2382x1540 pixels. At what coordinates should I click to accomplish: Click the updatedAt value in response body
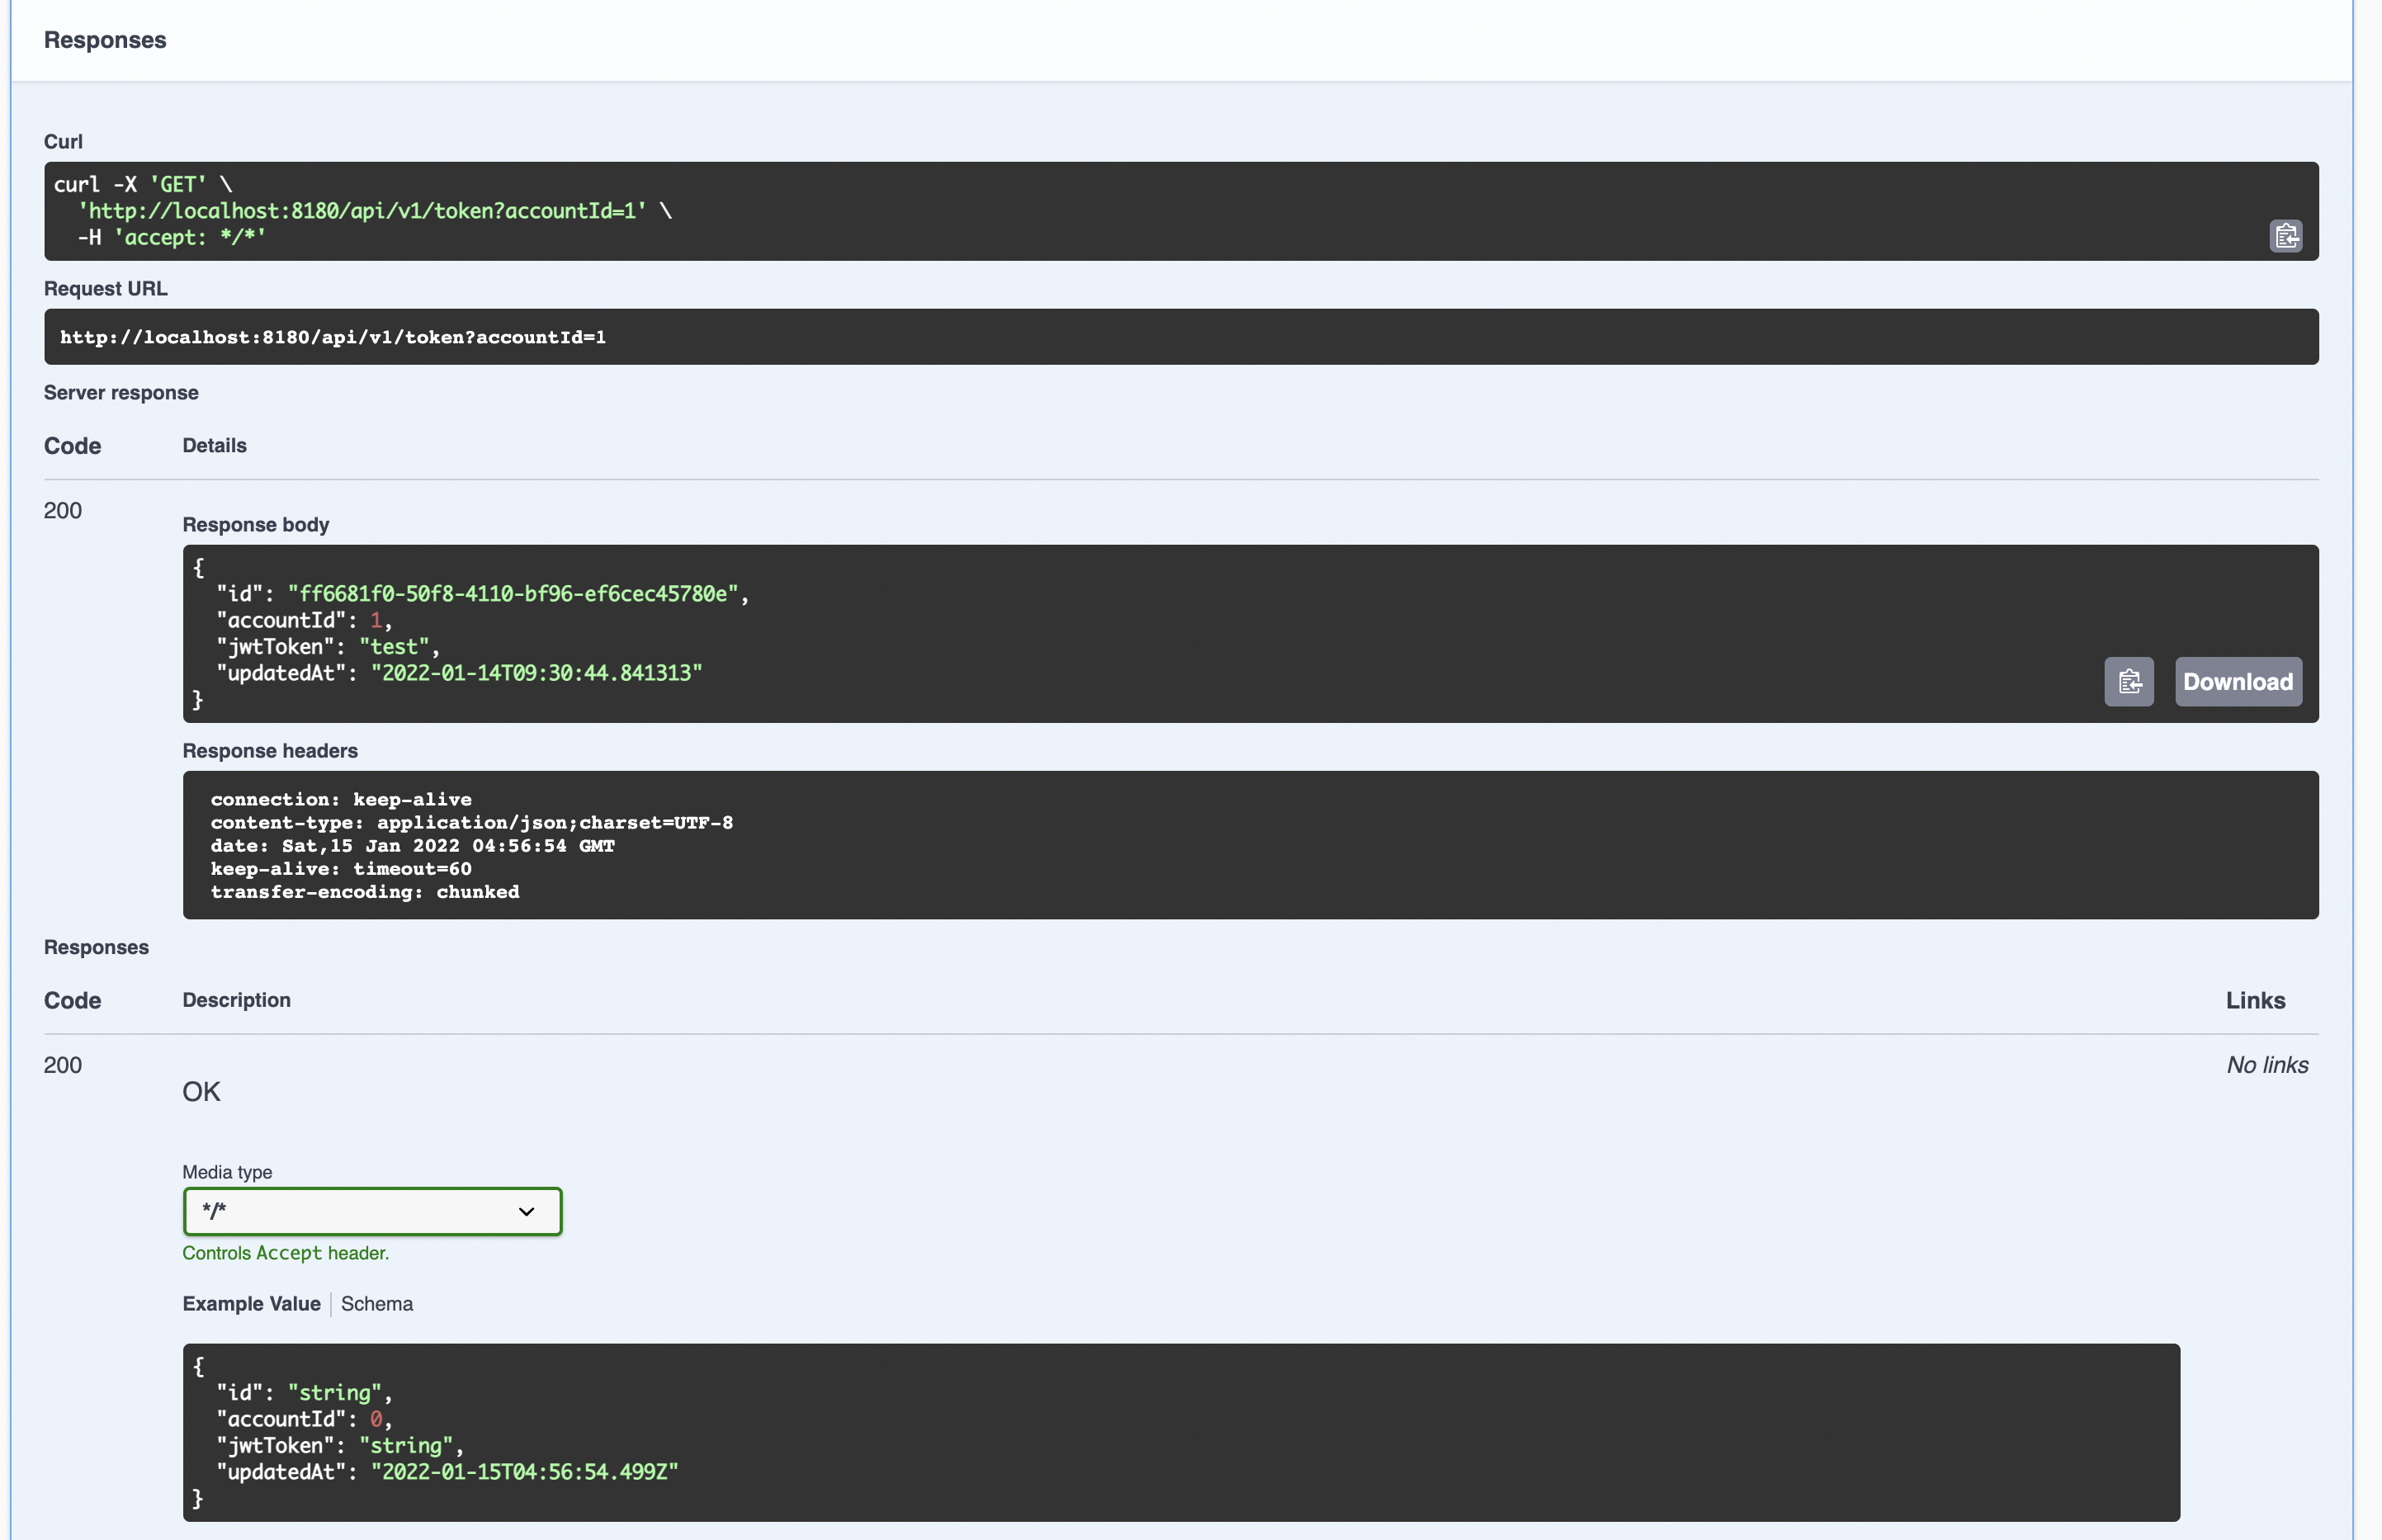point(536,673)
